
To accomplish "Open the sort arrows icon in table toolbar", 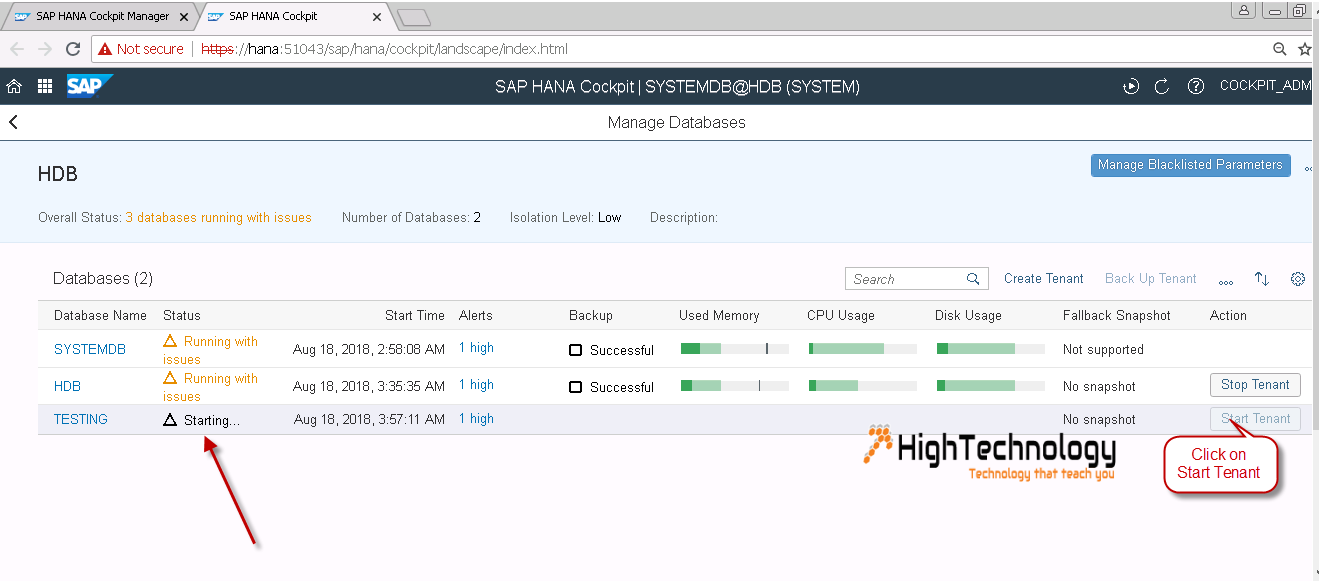I will [x=1262, y=279].
